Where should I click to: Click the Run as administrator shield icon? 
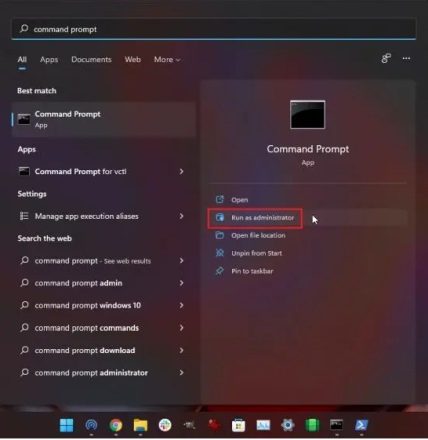(220, 217)
